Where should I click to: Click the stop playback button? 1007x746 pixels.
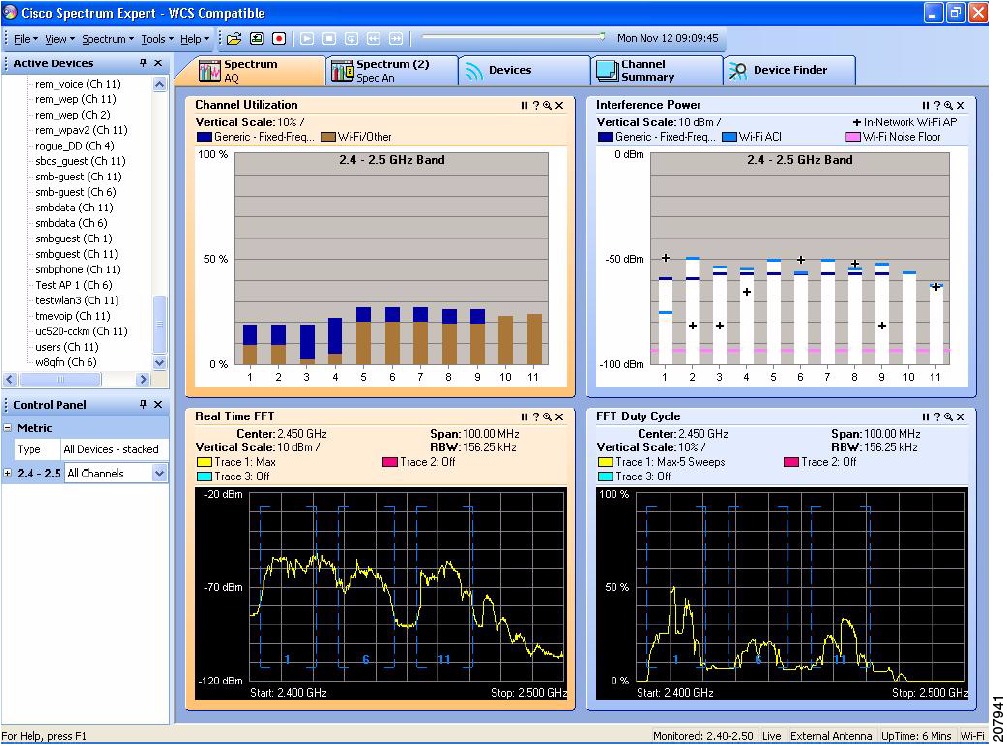[329, 39]
